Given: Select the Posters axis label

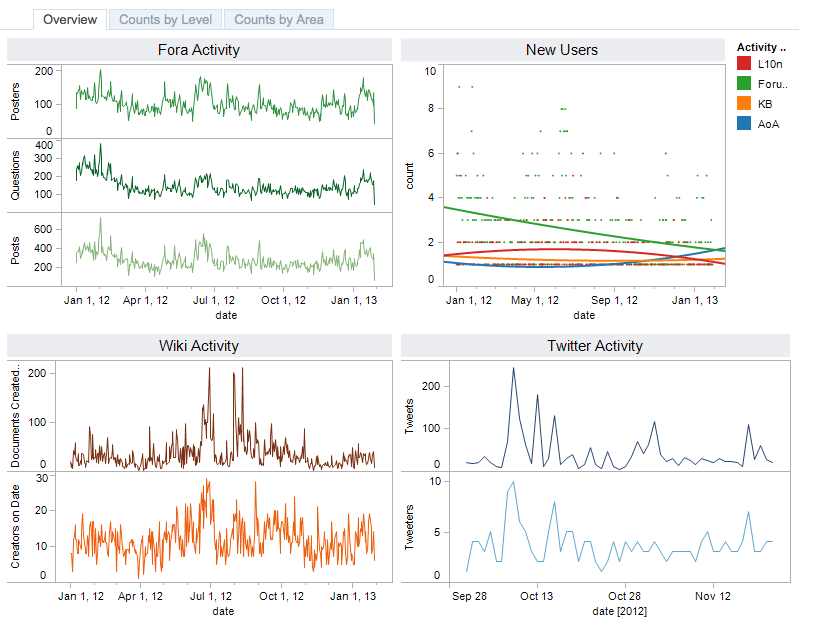Looking at the screenshot, I should (x=15, y=102).
